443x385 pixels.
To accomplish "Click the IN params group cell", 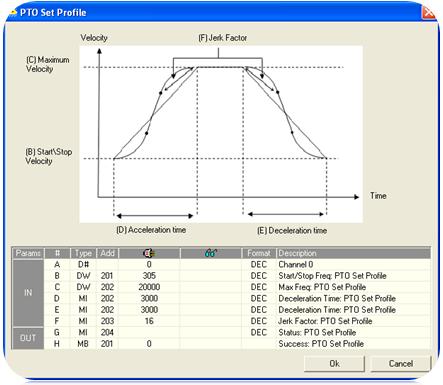I will (x=28, y=293).
